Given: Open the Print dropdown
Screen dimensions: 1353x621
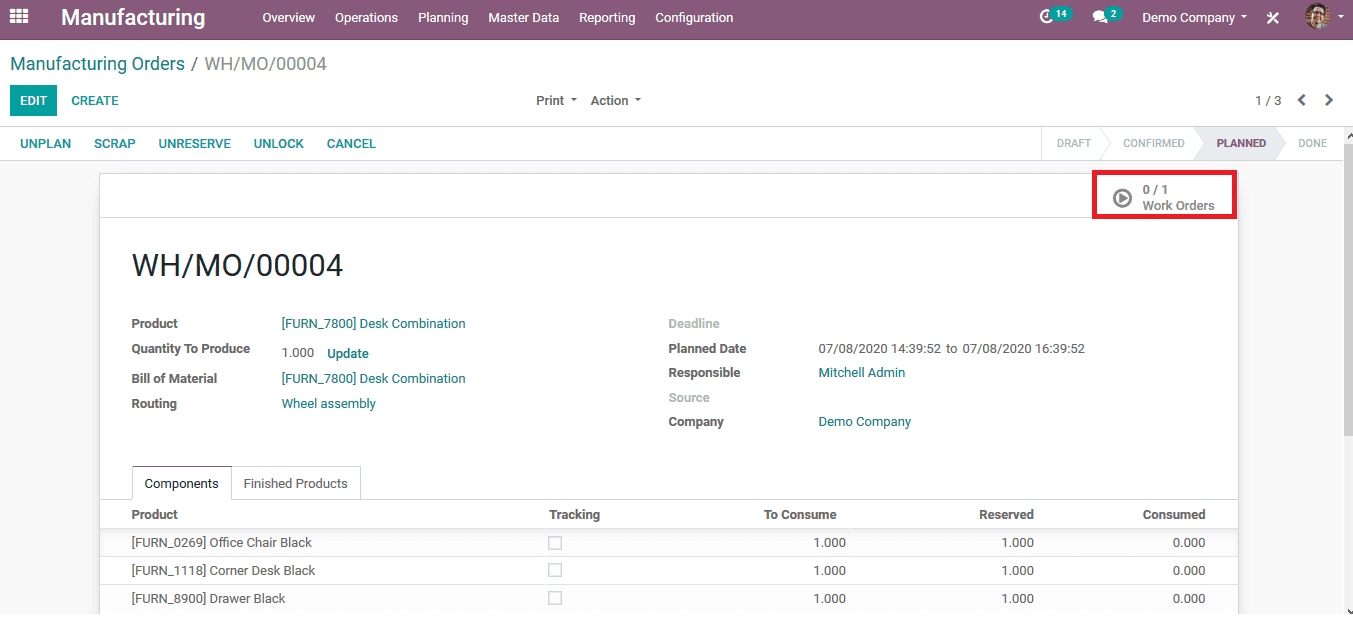Looking at the screenshot, I should tap(556, 100).
